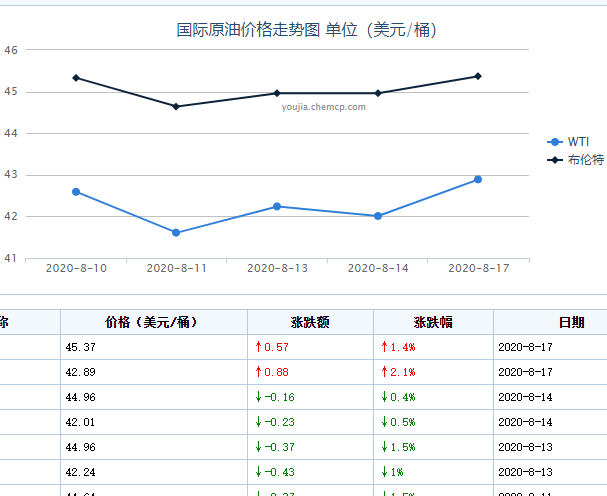Image resolution: width=607 pixels, height=496 pixels.
Task: Click the WTI data point for 2020-8-17
Action: pyautogui.click(x=478, y=179)
